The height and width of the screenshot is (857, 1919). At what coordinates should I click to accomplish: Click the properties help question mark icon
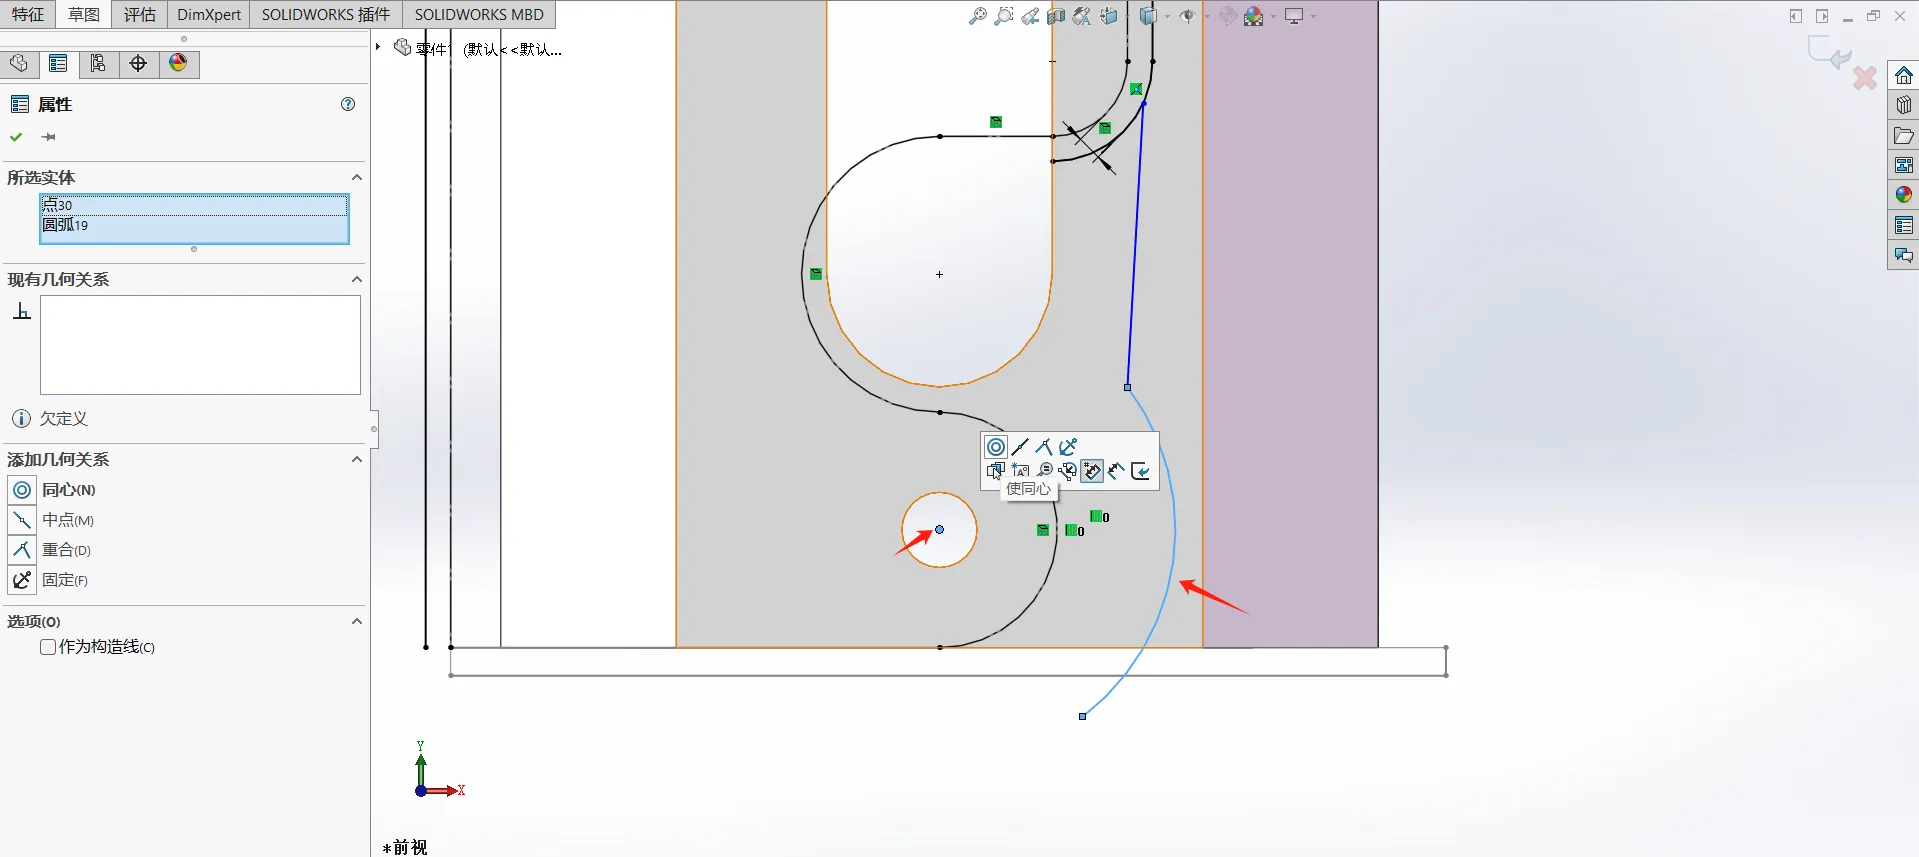348,104
